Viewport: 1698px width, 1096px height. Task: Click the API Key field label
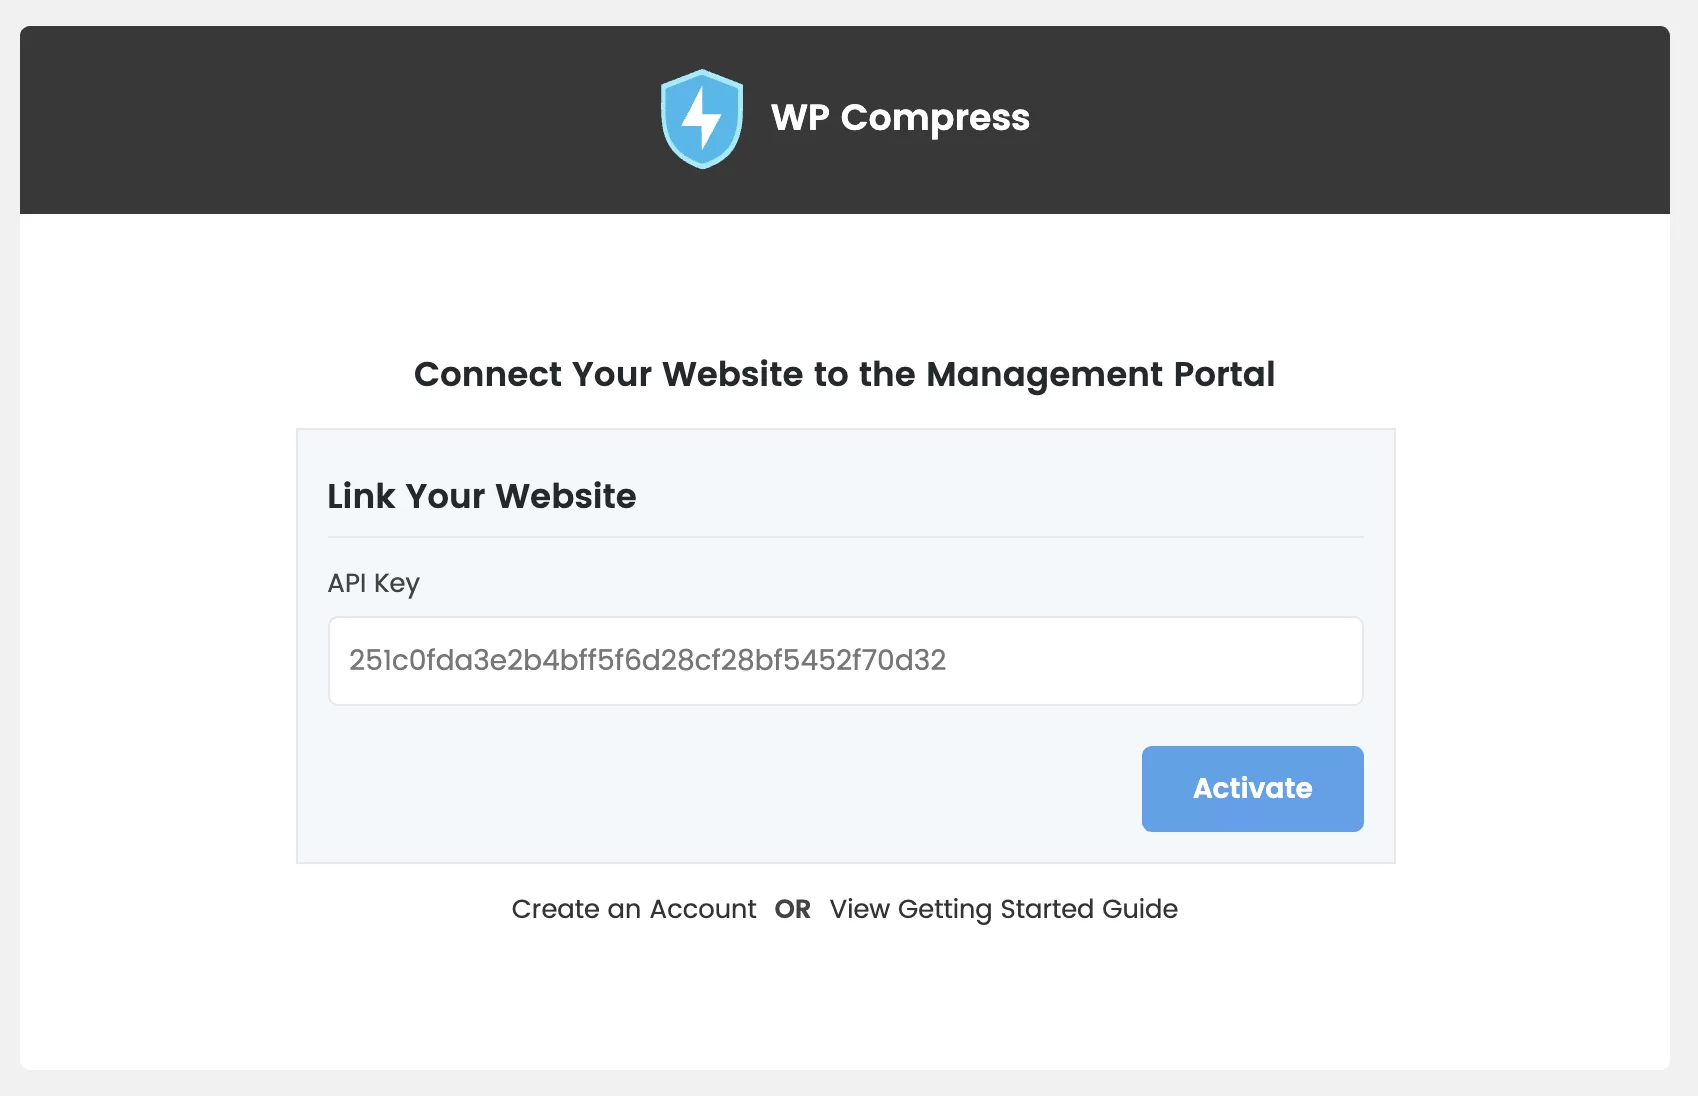coord(374,583)
